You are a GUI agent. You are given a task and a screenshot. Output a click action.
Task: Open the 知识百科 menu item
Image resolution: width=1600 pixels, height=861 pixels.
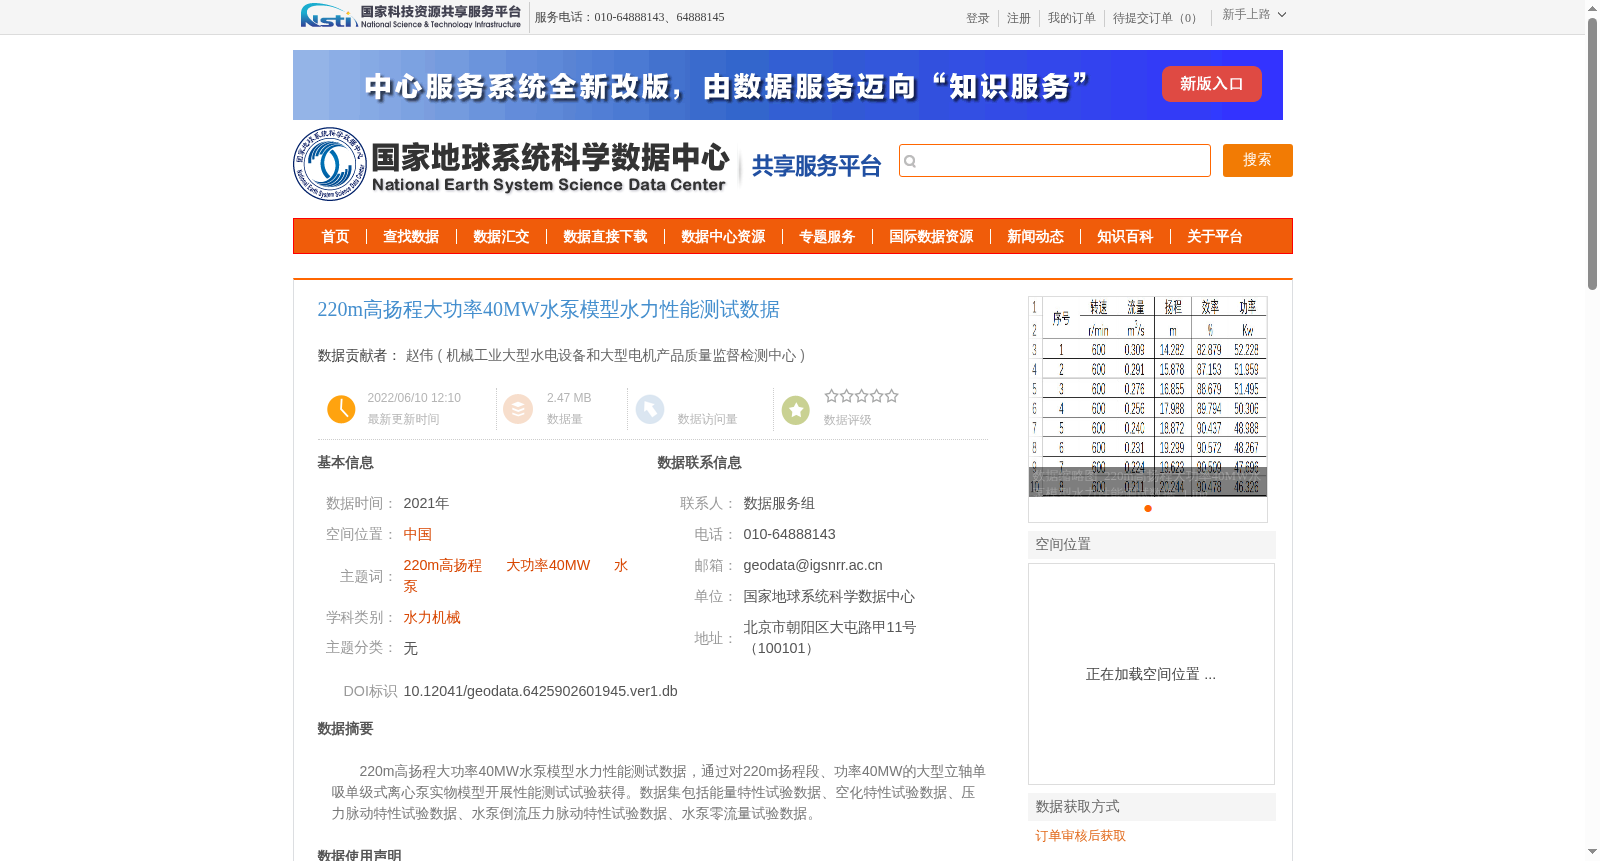pos(1125,237)
